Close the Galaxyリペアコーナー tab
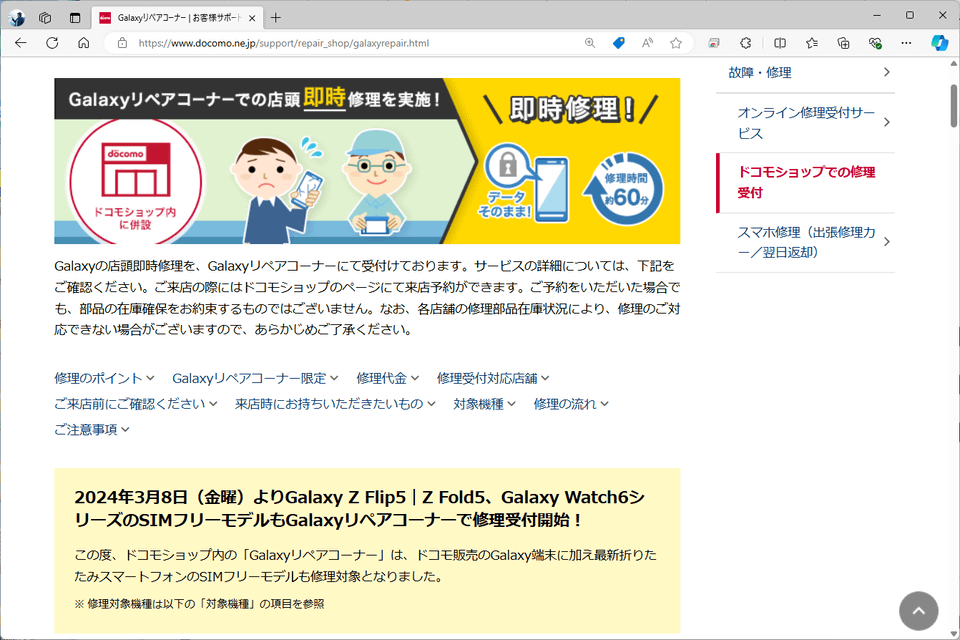Screen dimensions: 960x640 [252, 18]
